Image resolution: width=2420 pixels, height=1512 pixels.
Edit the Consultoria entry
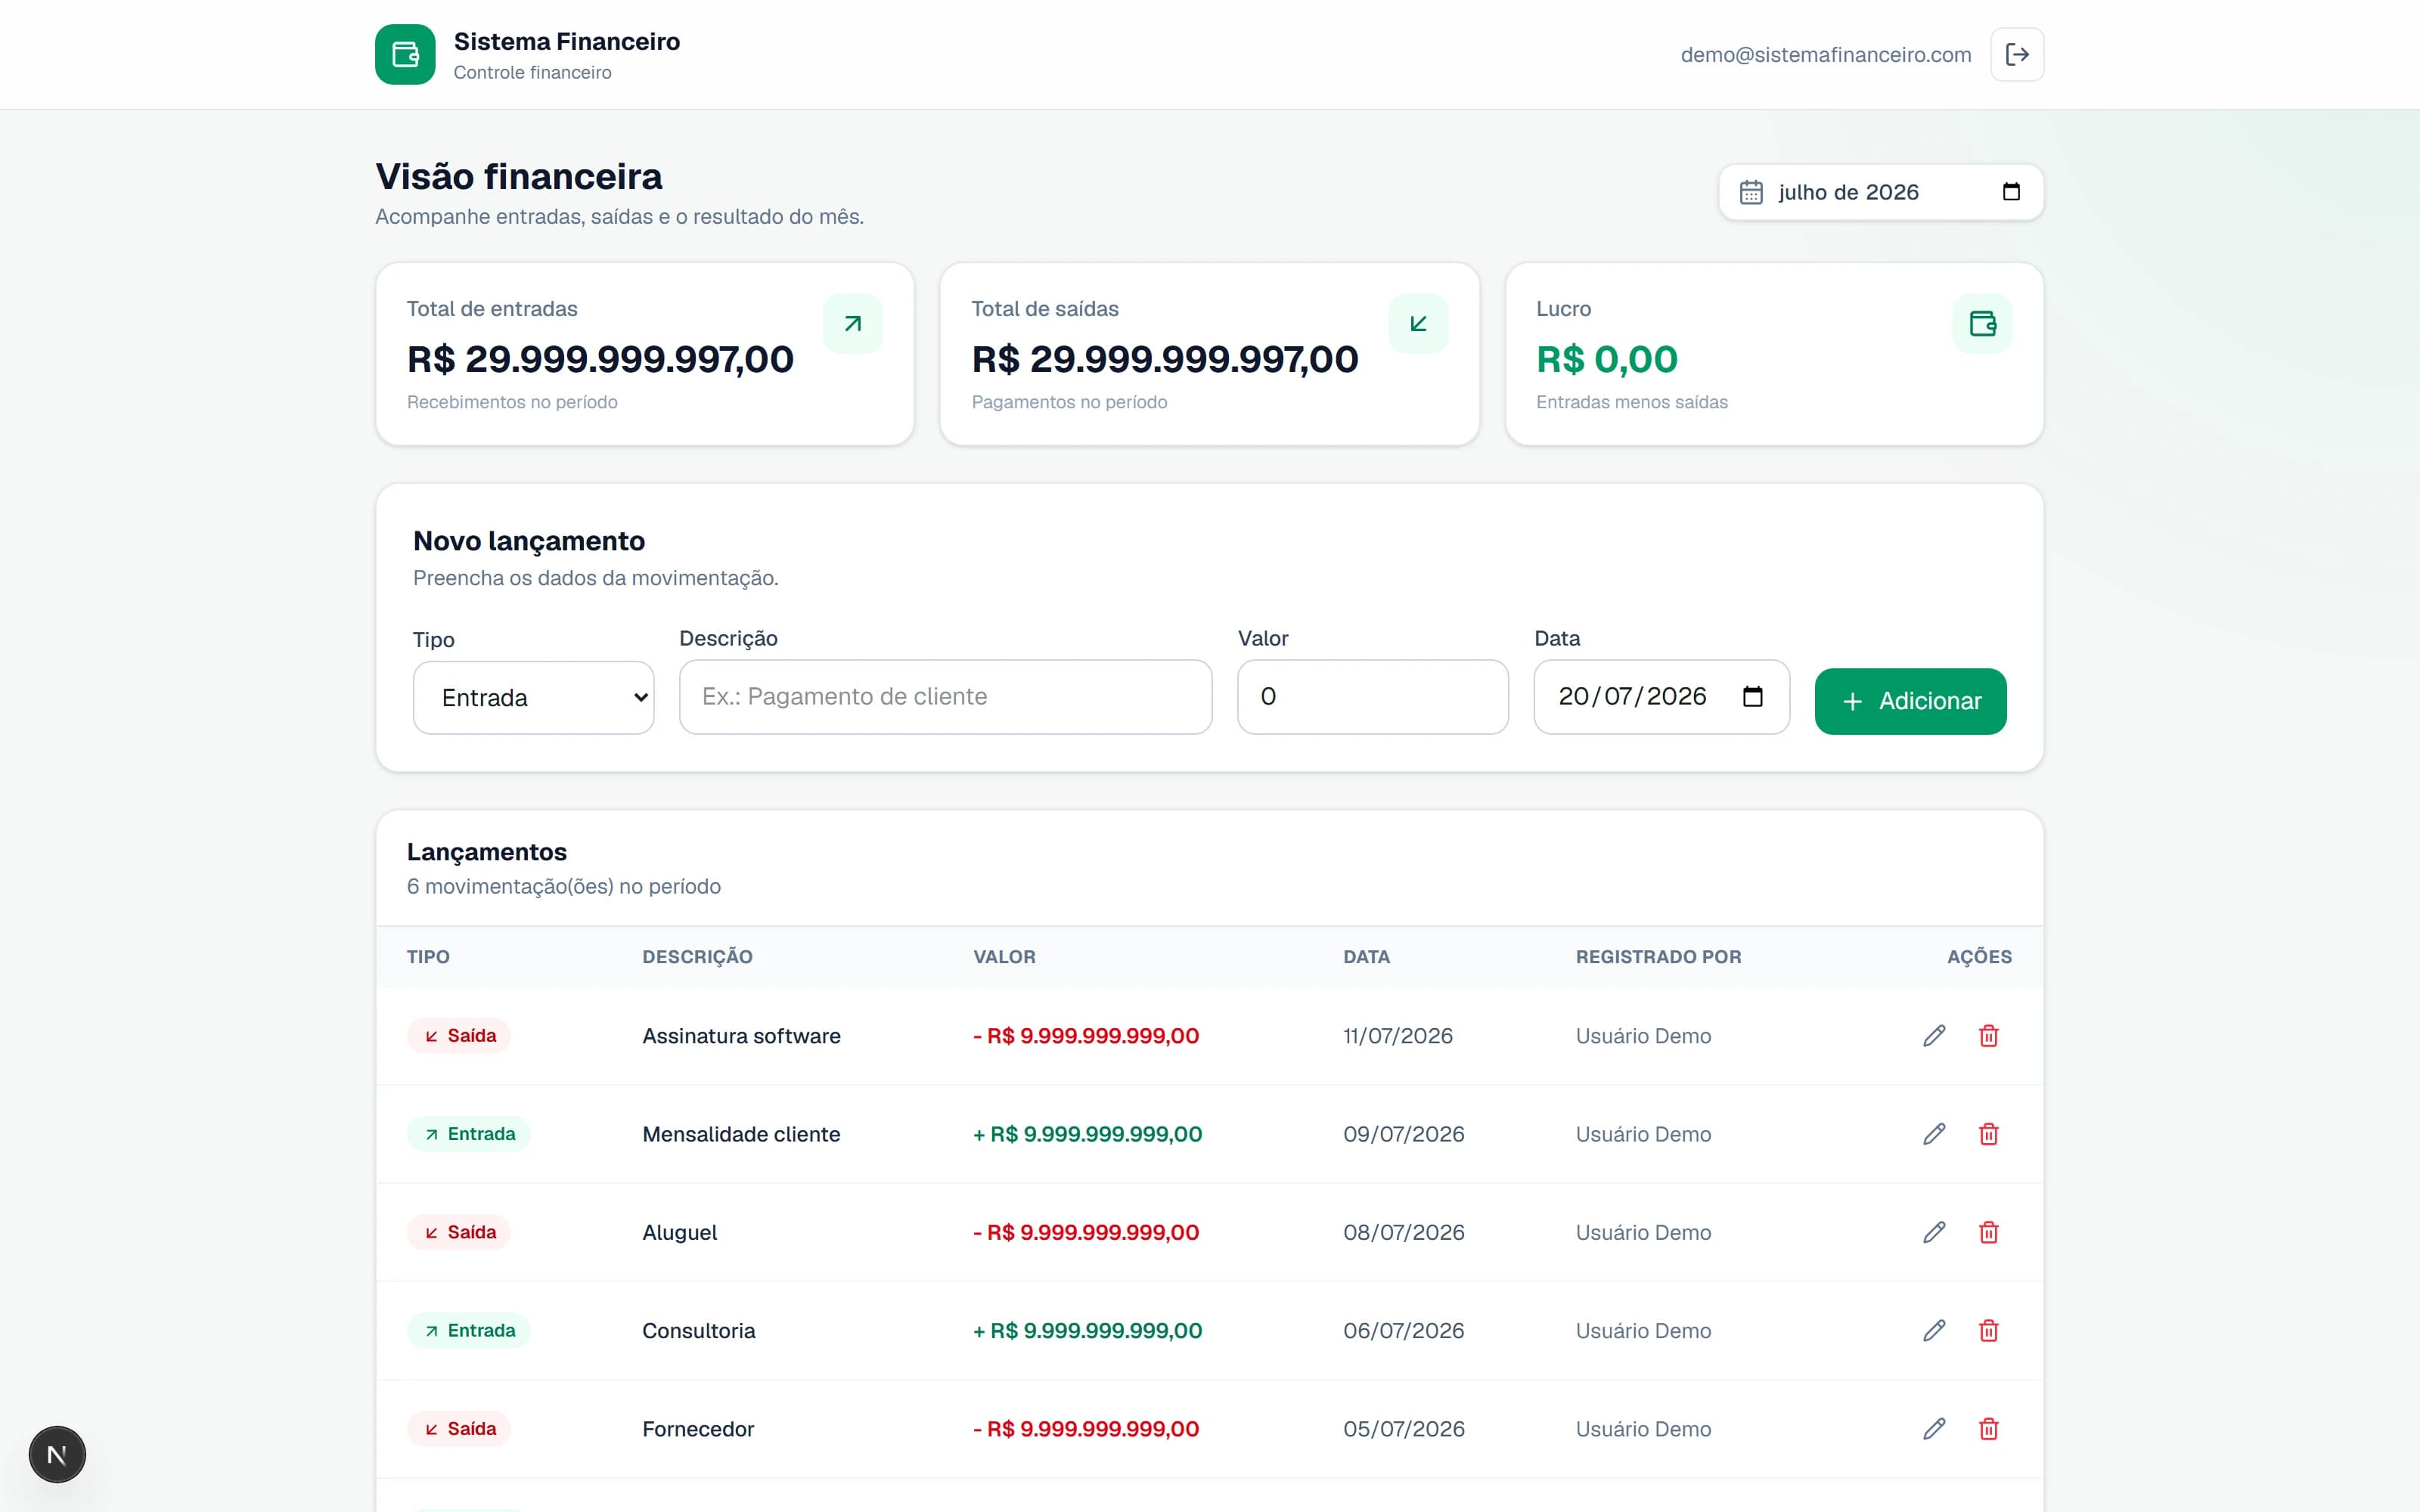tap(1934, 1331)
